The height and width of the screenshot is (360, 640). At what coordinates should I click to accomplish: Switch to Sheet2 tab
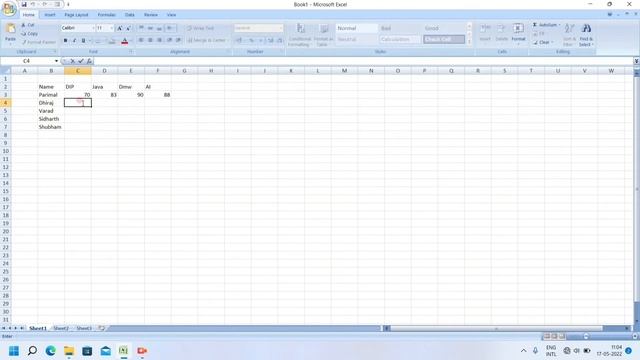pyautogui.click(x=61, y=328)
